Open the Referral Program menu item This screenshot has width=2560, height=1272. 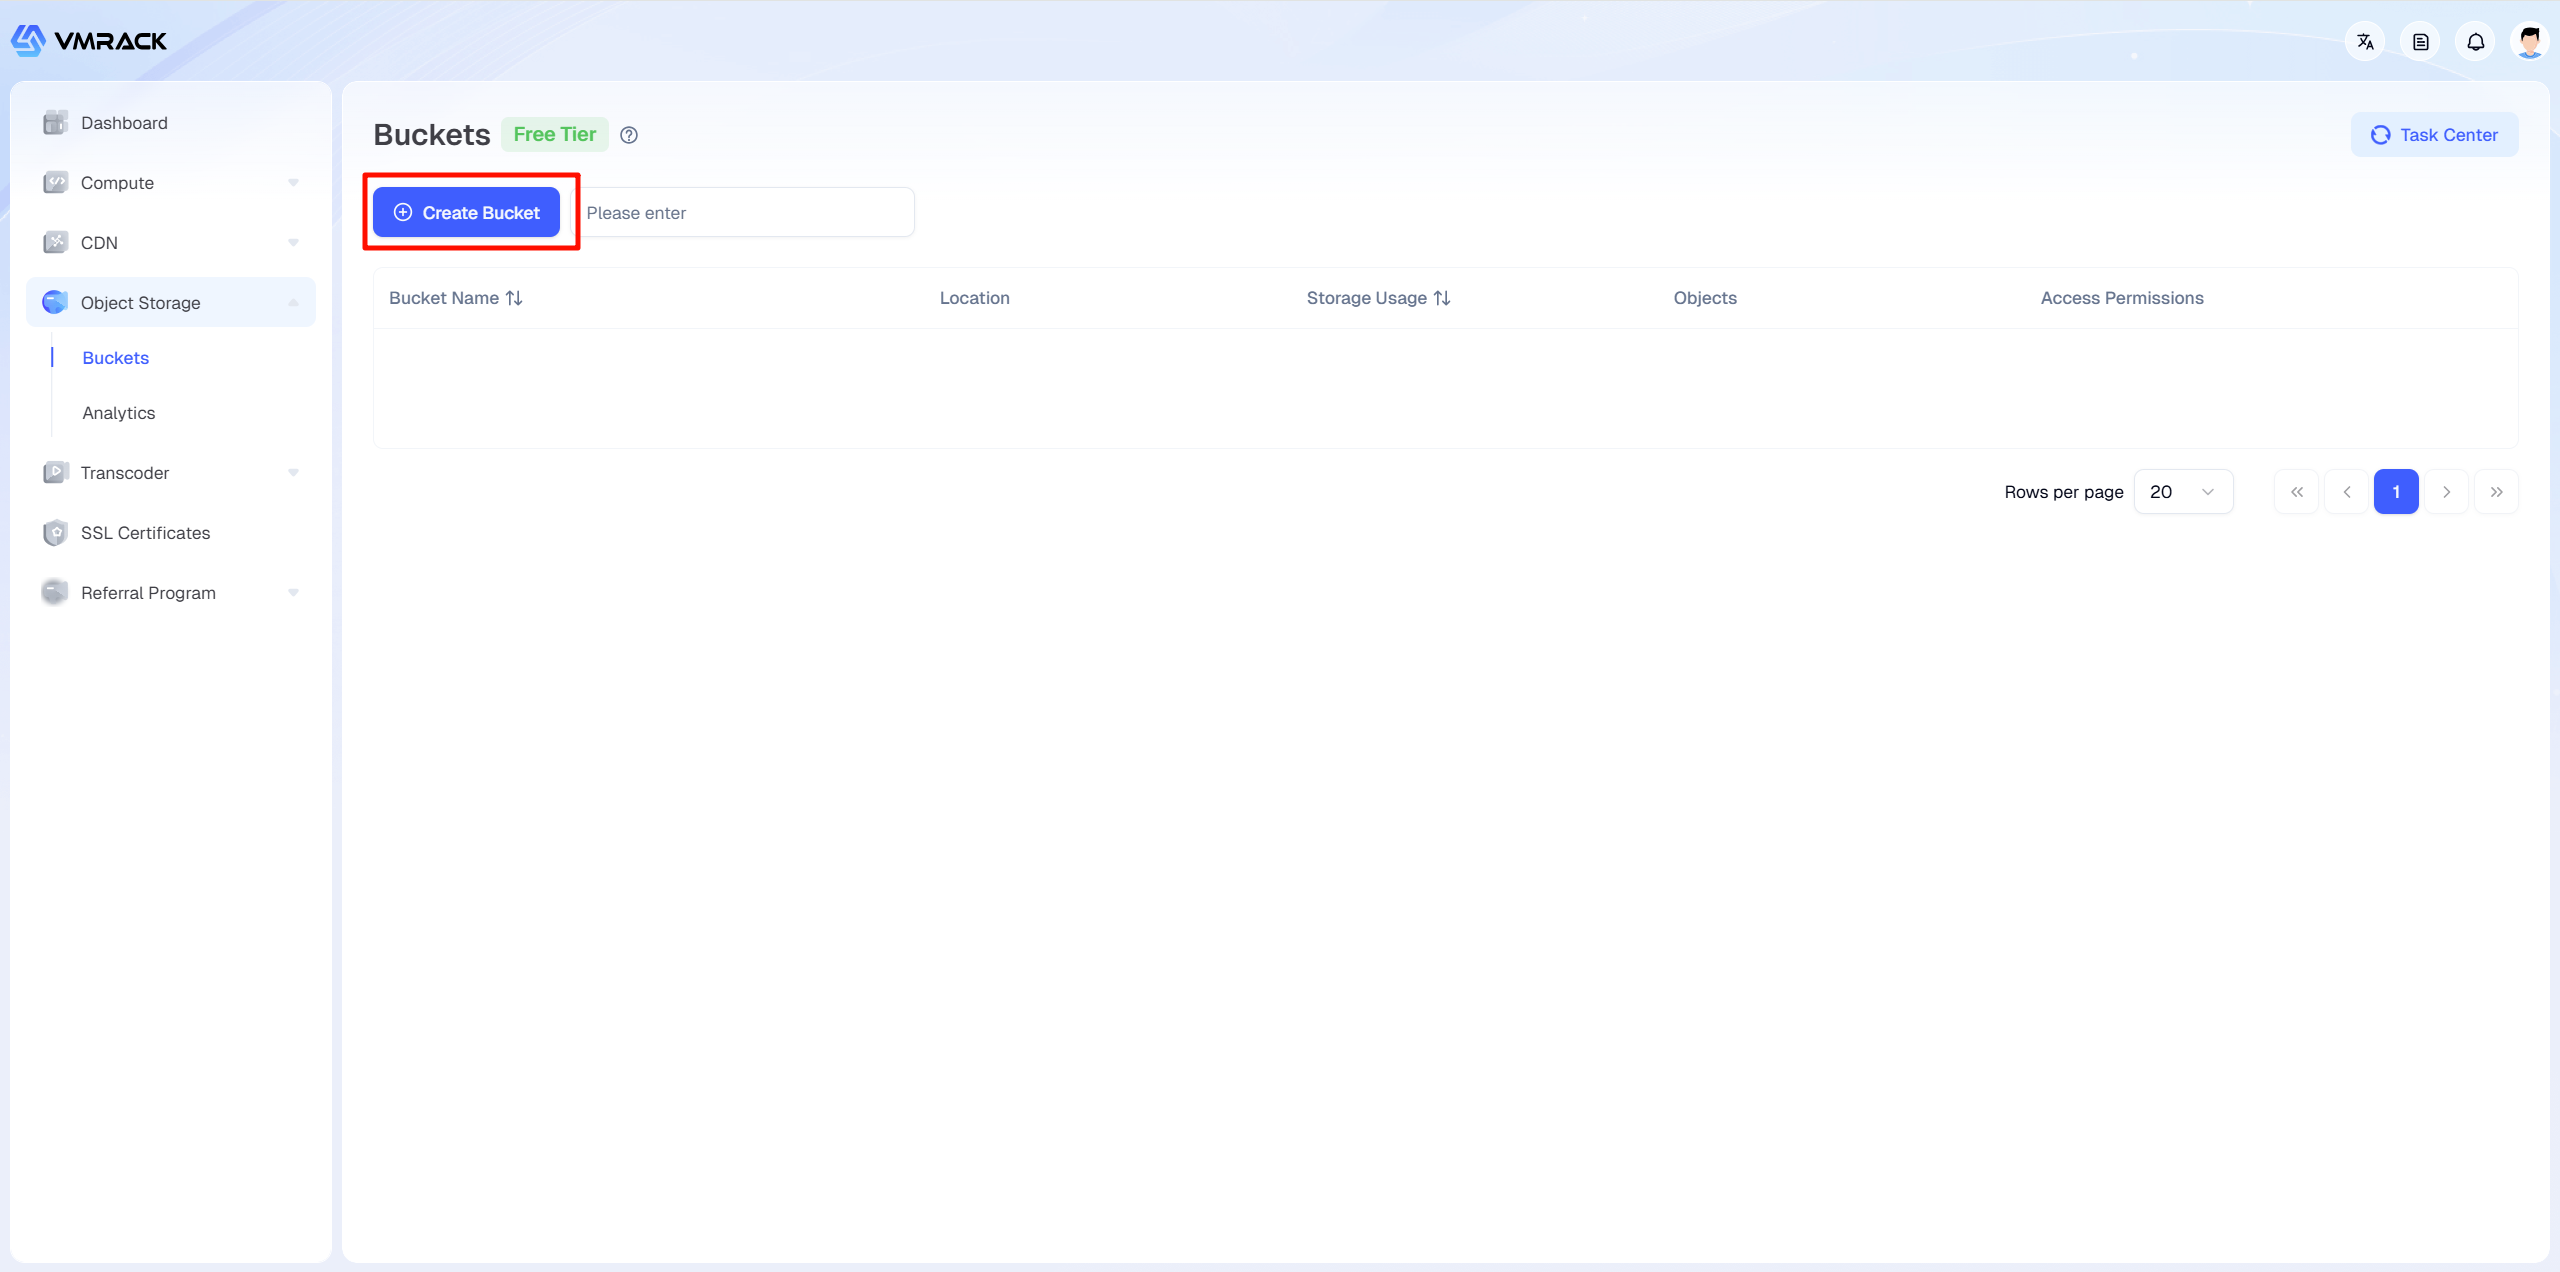(171, 593)
